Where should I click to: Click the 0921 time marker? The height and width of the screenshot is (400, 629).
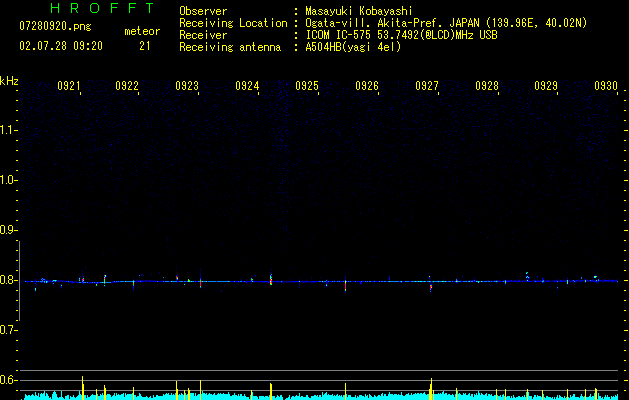coord(69,86)
